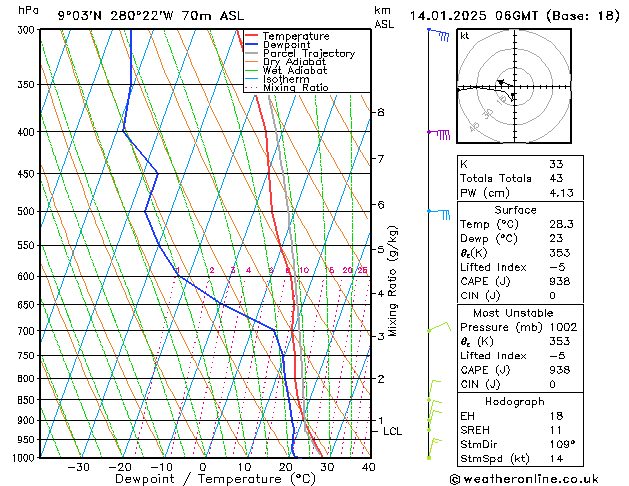Click the 'Dry Adiabat' legend label
The width and height of the screenshot is (629, 486).
tap(294, 62)
